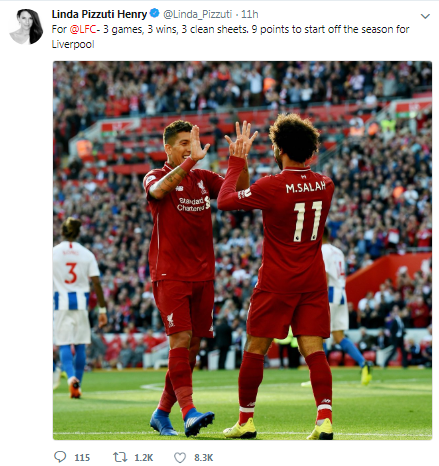
Task: Click the Linda Pizzuti Henry display name
Action: coord(99,14)
